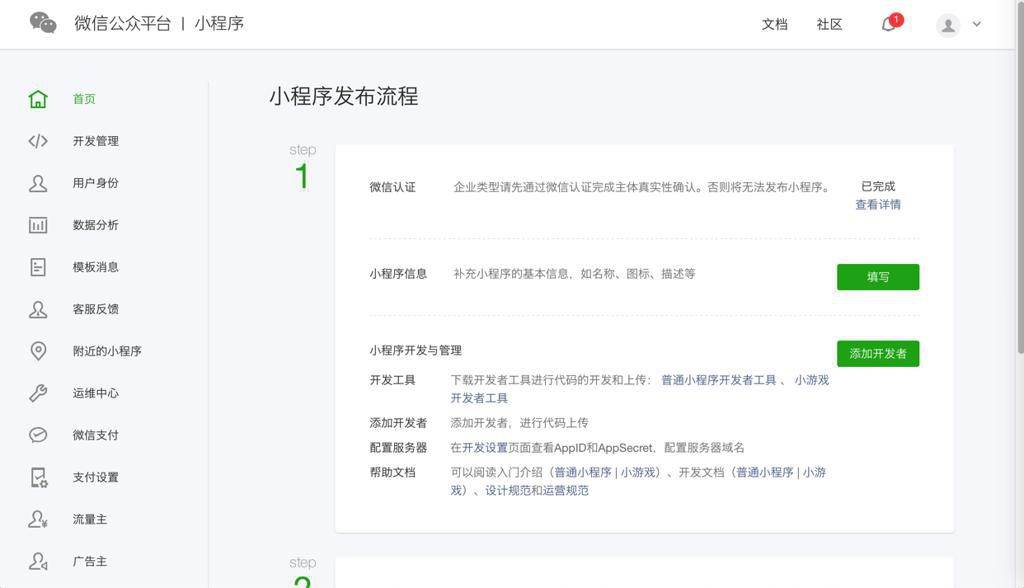Click the 微信认证 label

(392, 187)
